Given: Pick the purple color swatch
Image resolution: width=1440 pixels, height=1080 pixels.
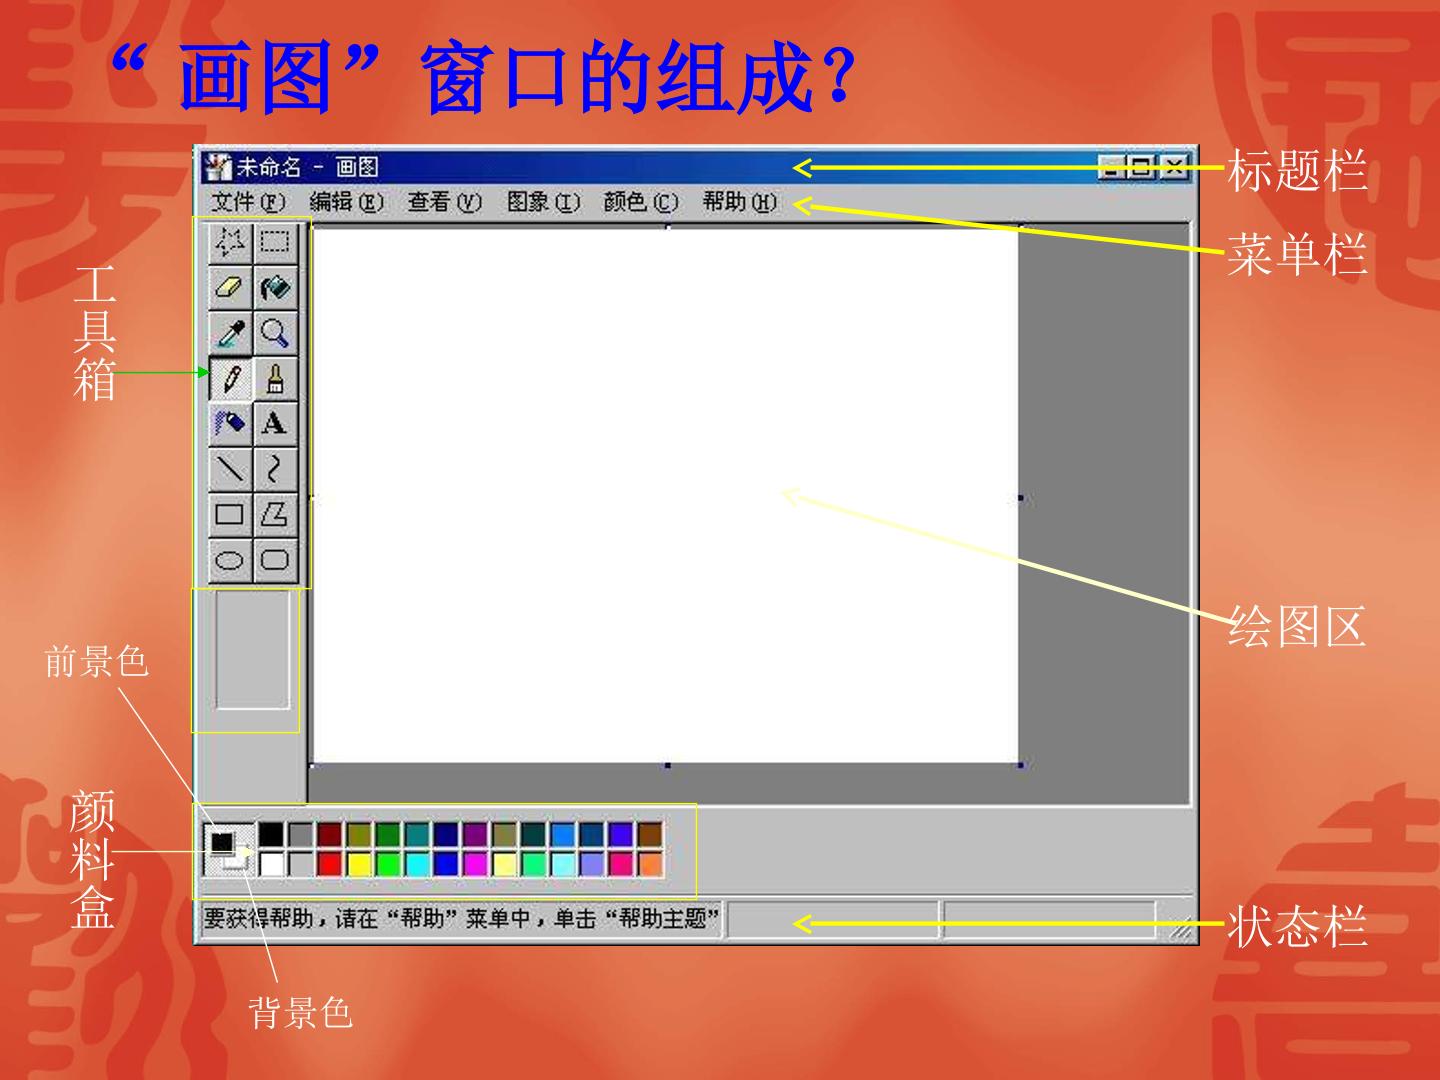Looking at the screenshot, I should tap(475, 834).
